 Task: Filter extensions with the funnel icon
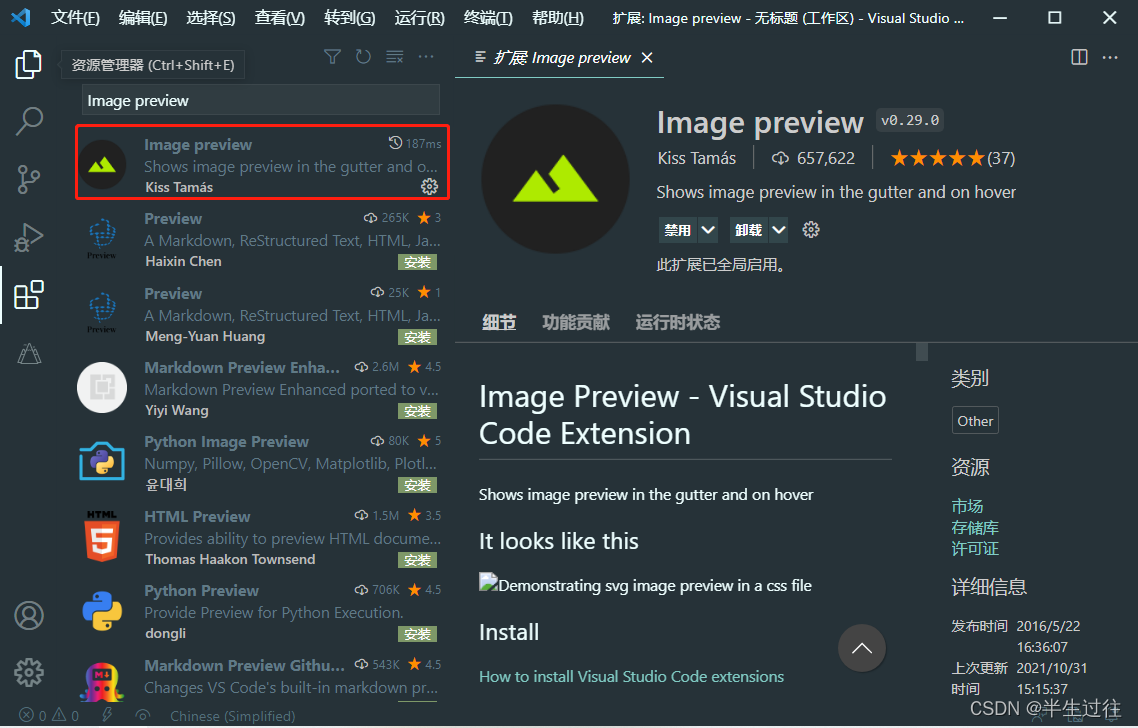coord(332,57)
